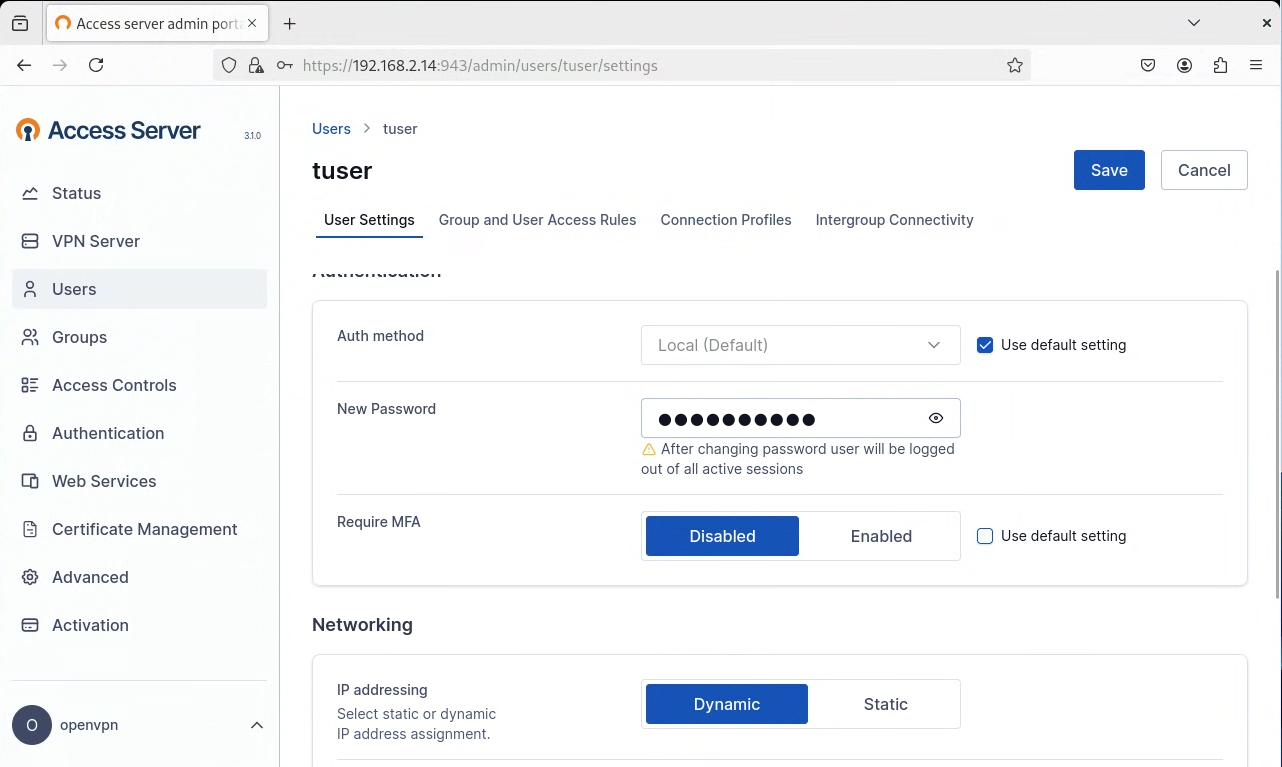Viewport: 1282px width, 767px height.
Task: Go back with browser back arrow
Action: click(x=24, y=65)
